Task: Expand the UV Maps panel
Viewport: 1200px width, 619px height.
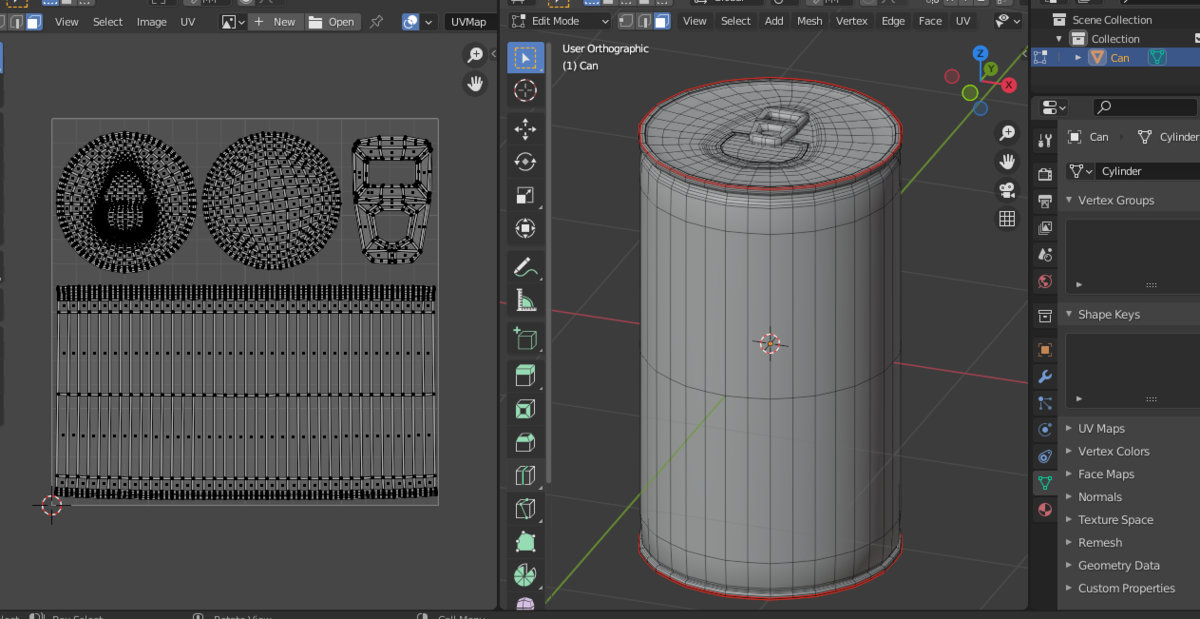Action: coord(1101,428)
